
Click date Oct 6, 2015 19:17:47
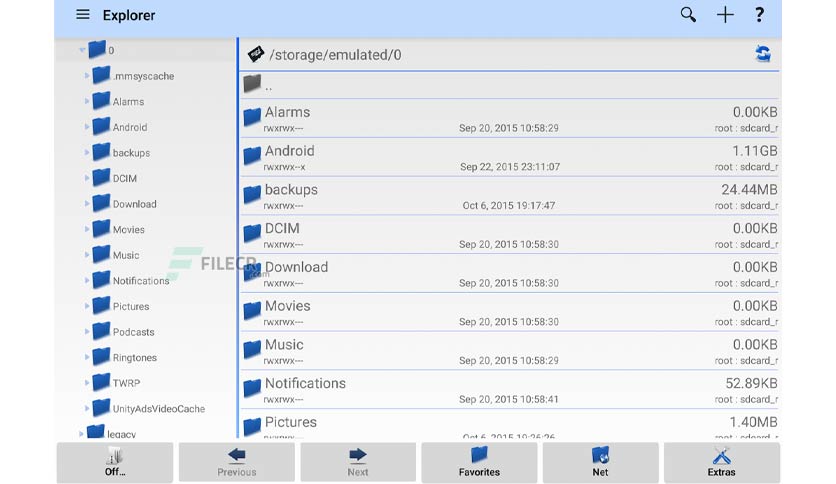pyautogui.click(x=509, y=206)
